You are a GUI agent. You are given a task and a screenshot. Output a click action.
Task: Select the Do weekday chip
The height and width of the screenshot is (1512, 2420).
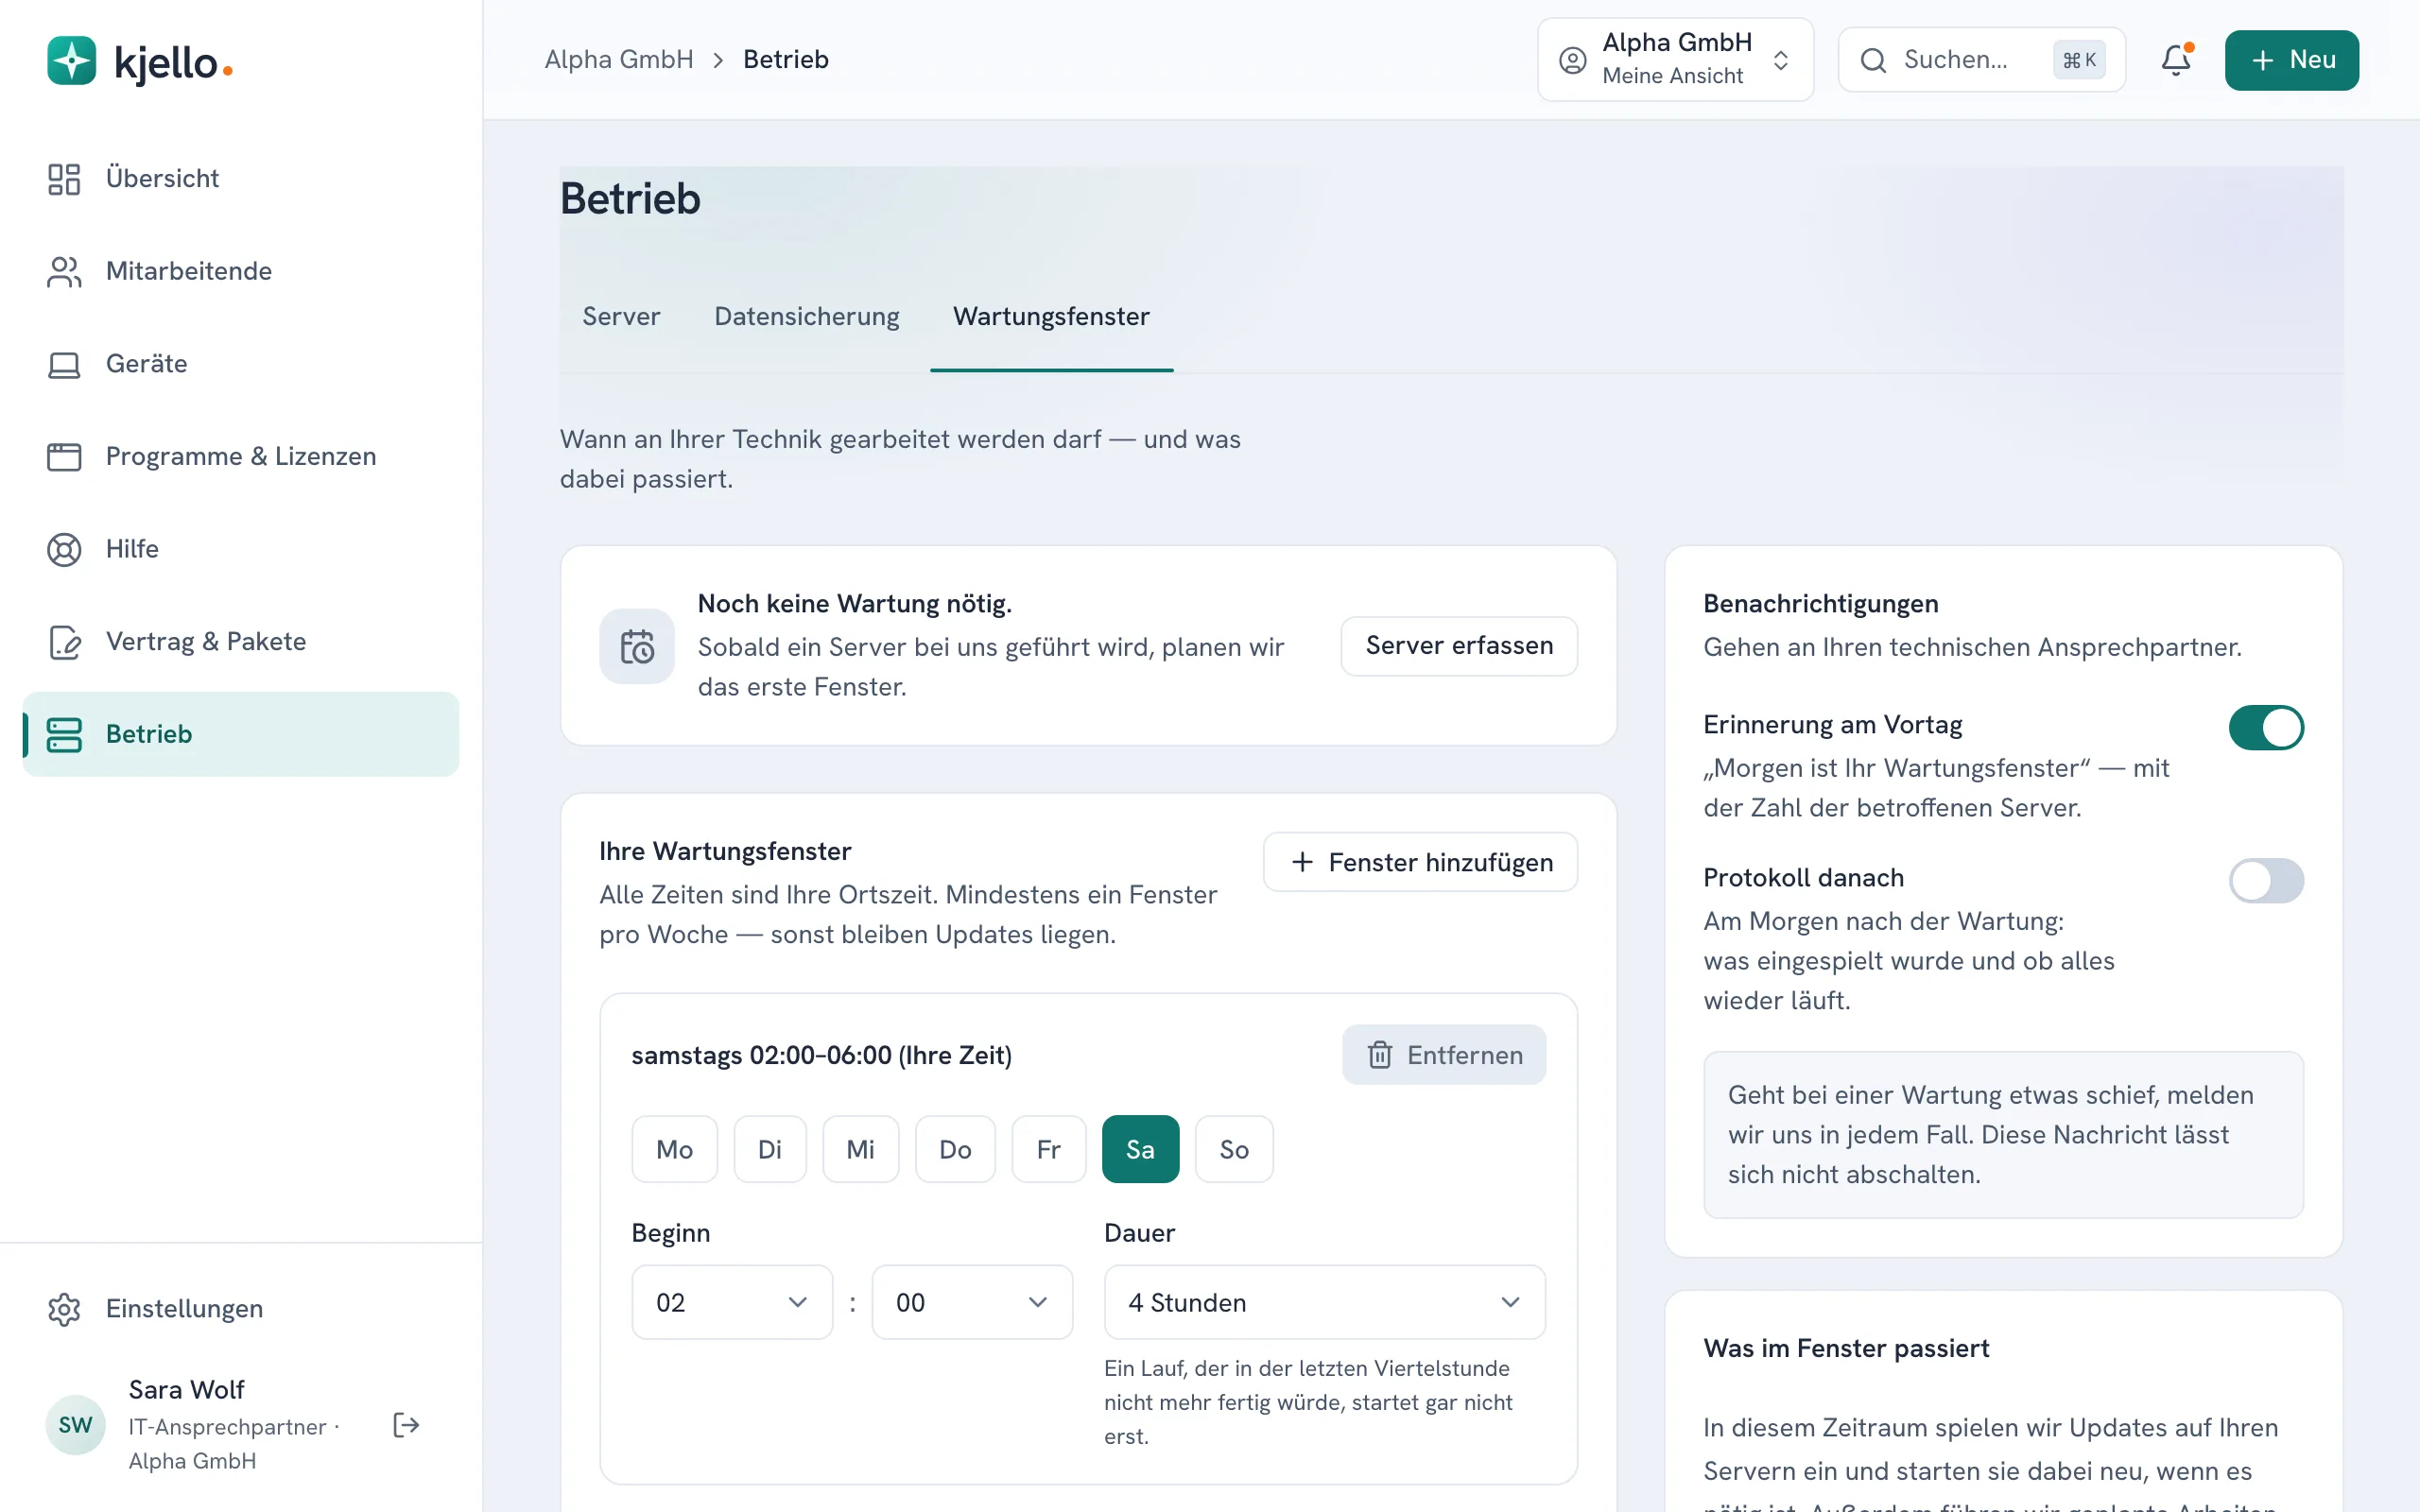coord(955,1150)
